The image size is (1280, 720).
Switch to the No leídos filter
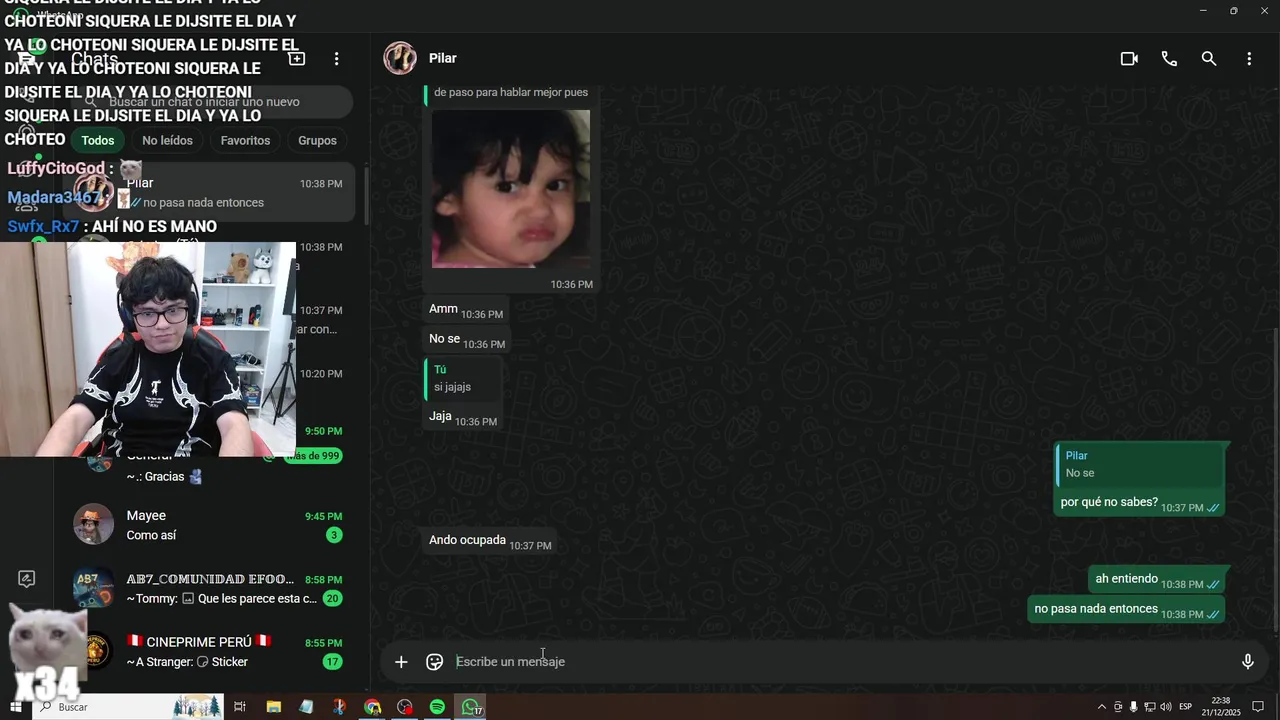point(167,140)
